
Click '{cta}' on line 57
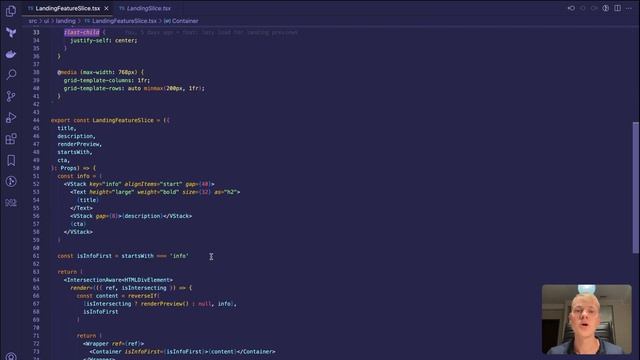coord(78,224)
